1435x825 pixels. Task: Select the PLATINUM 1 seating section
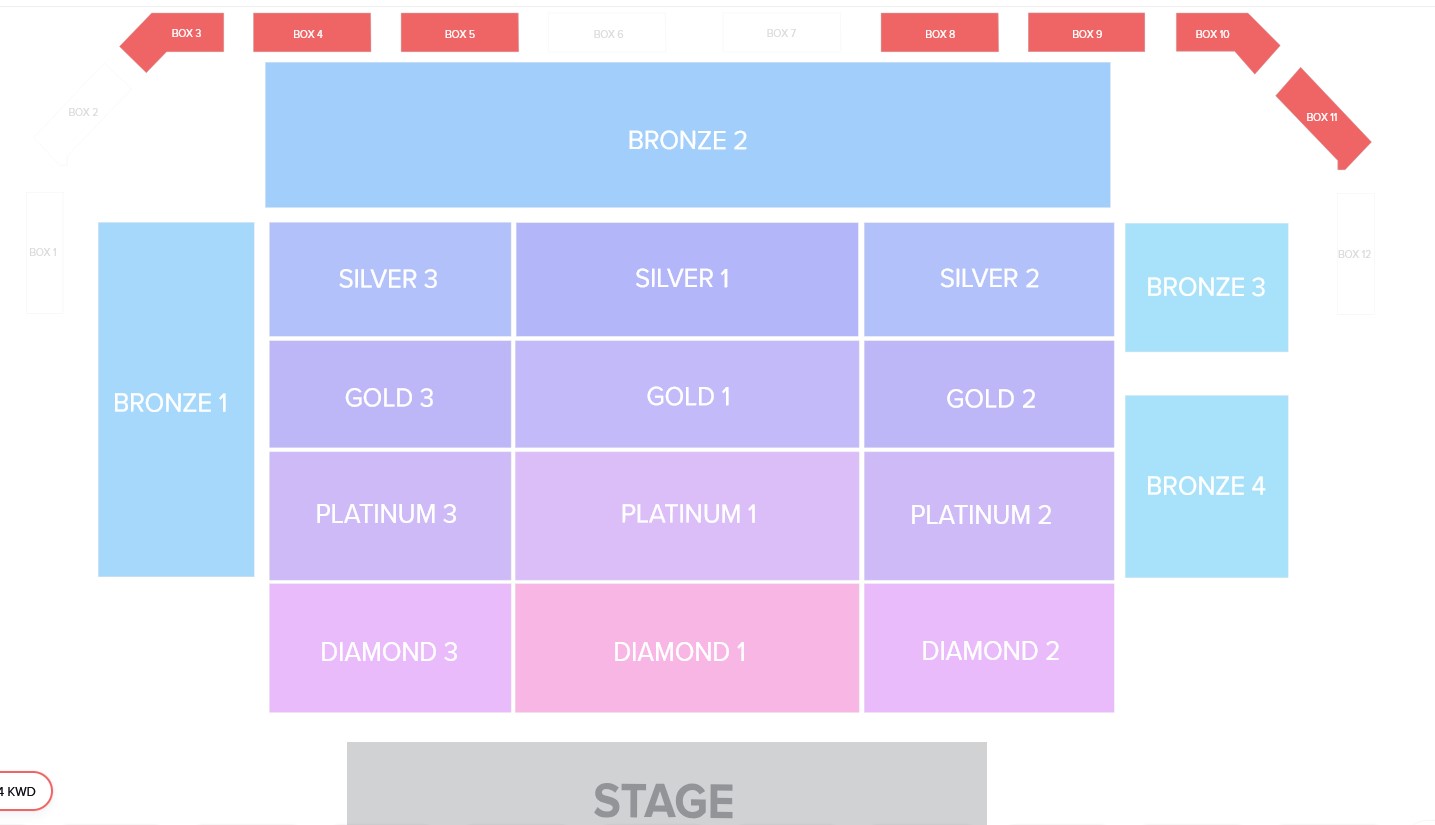coord(687,514)
